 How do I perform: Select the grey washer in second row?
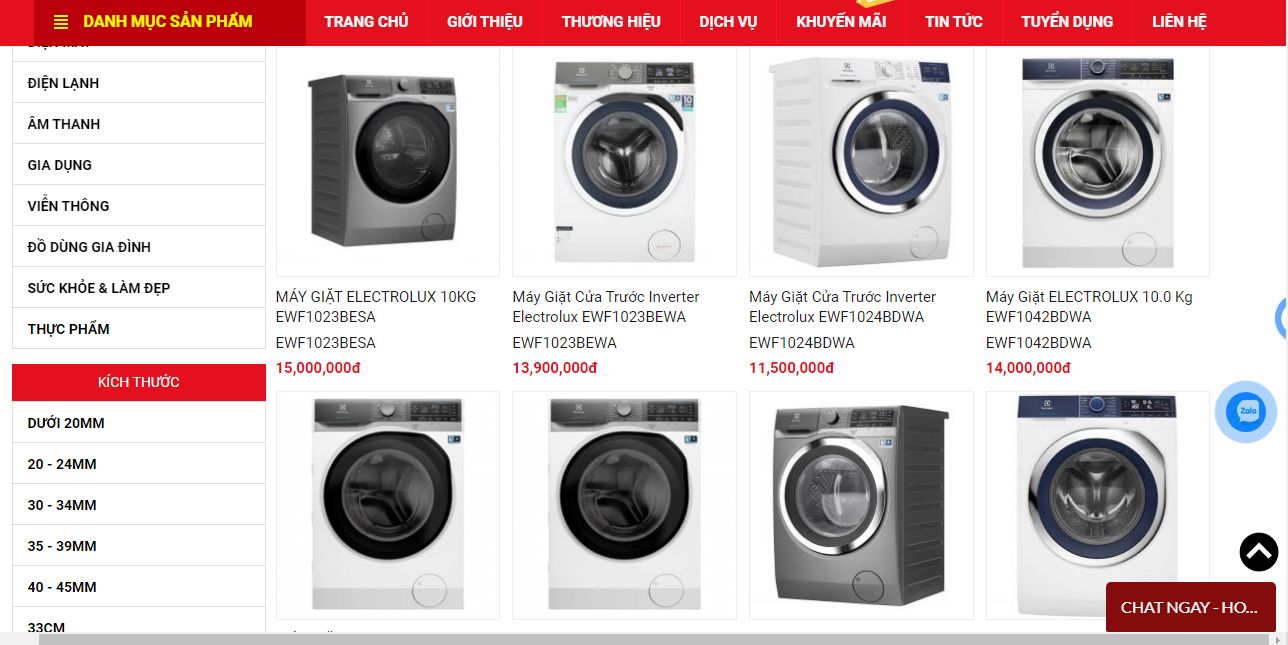(x=861, y=505)
